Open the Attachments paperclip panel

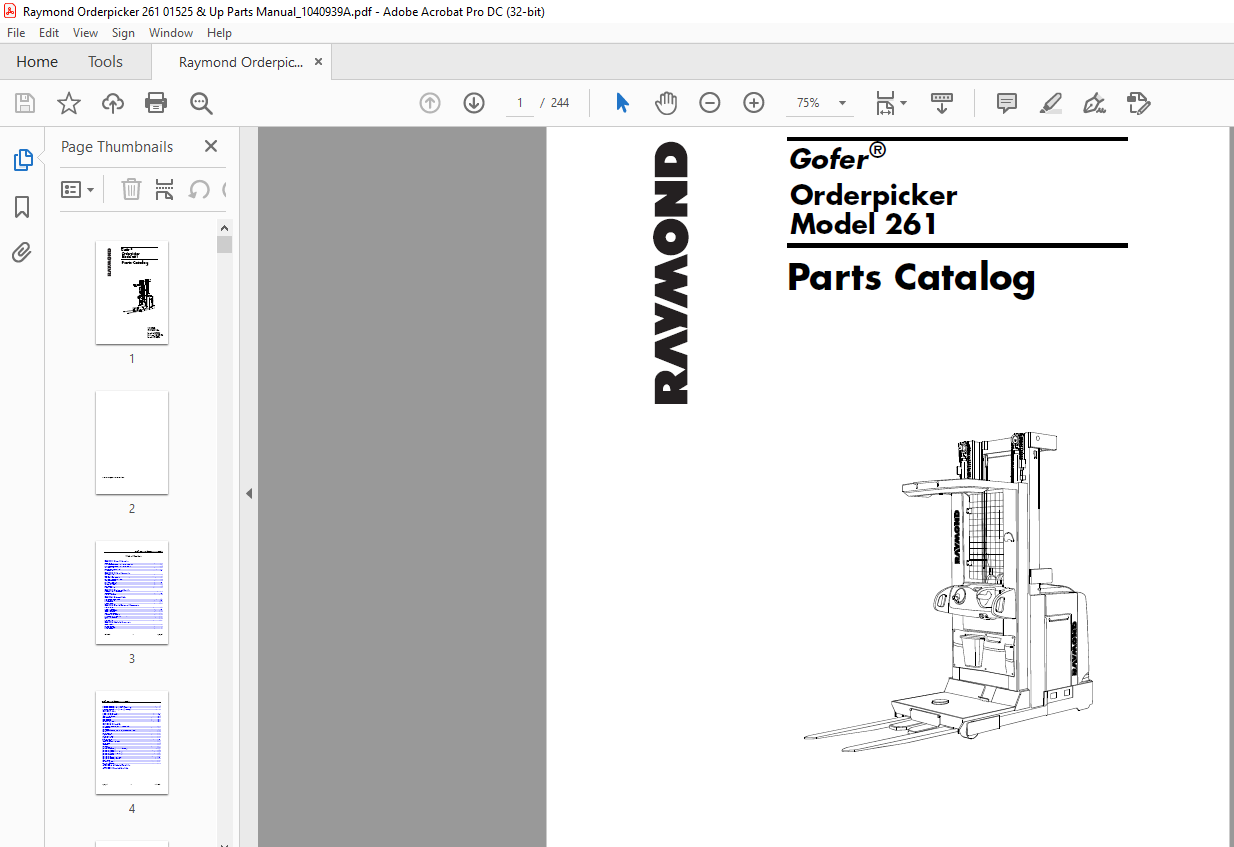tap(22, 252)
